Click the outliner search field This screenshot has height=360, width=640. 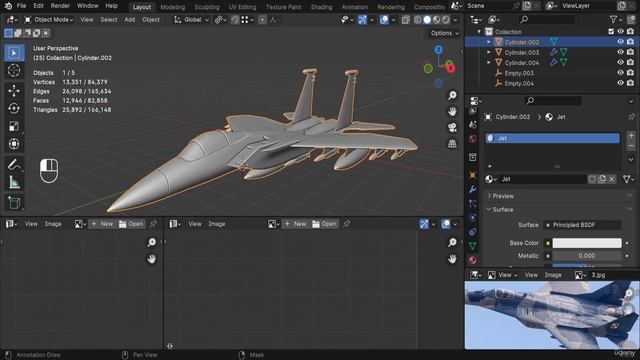click(548, 19)
